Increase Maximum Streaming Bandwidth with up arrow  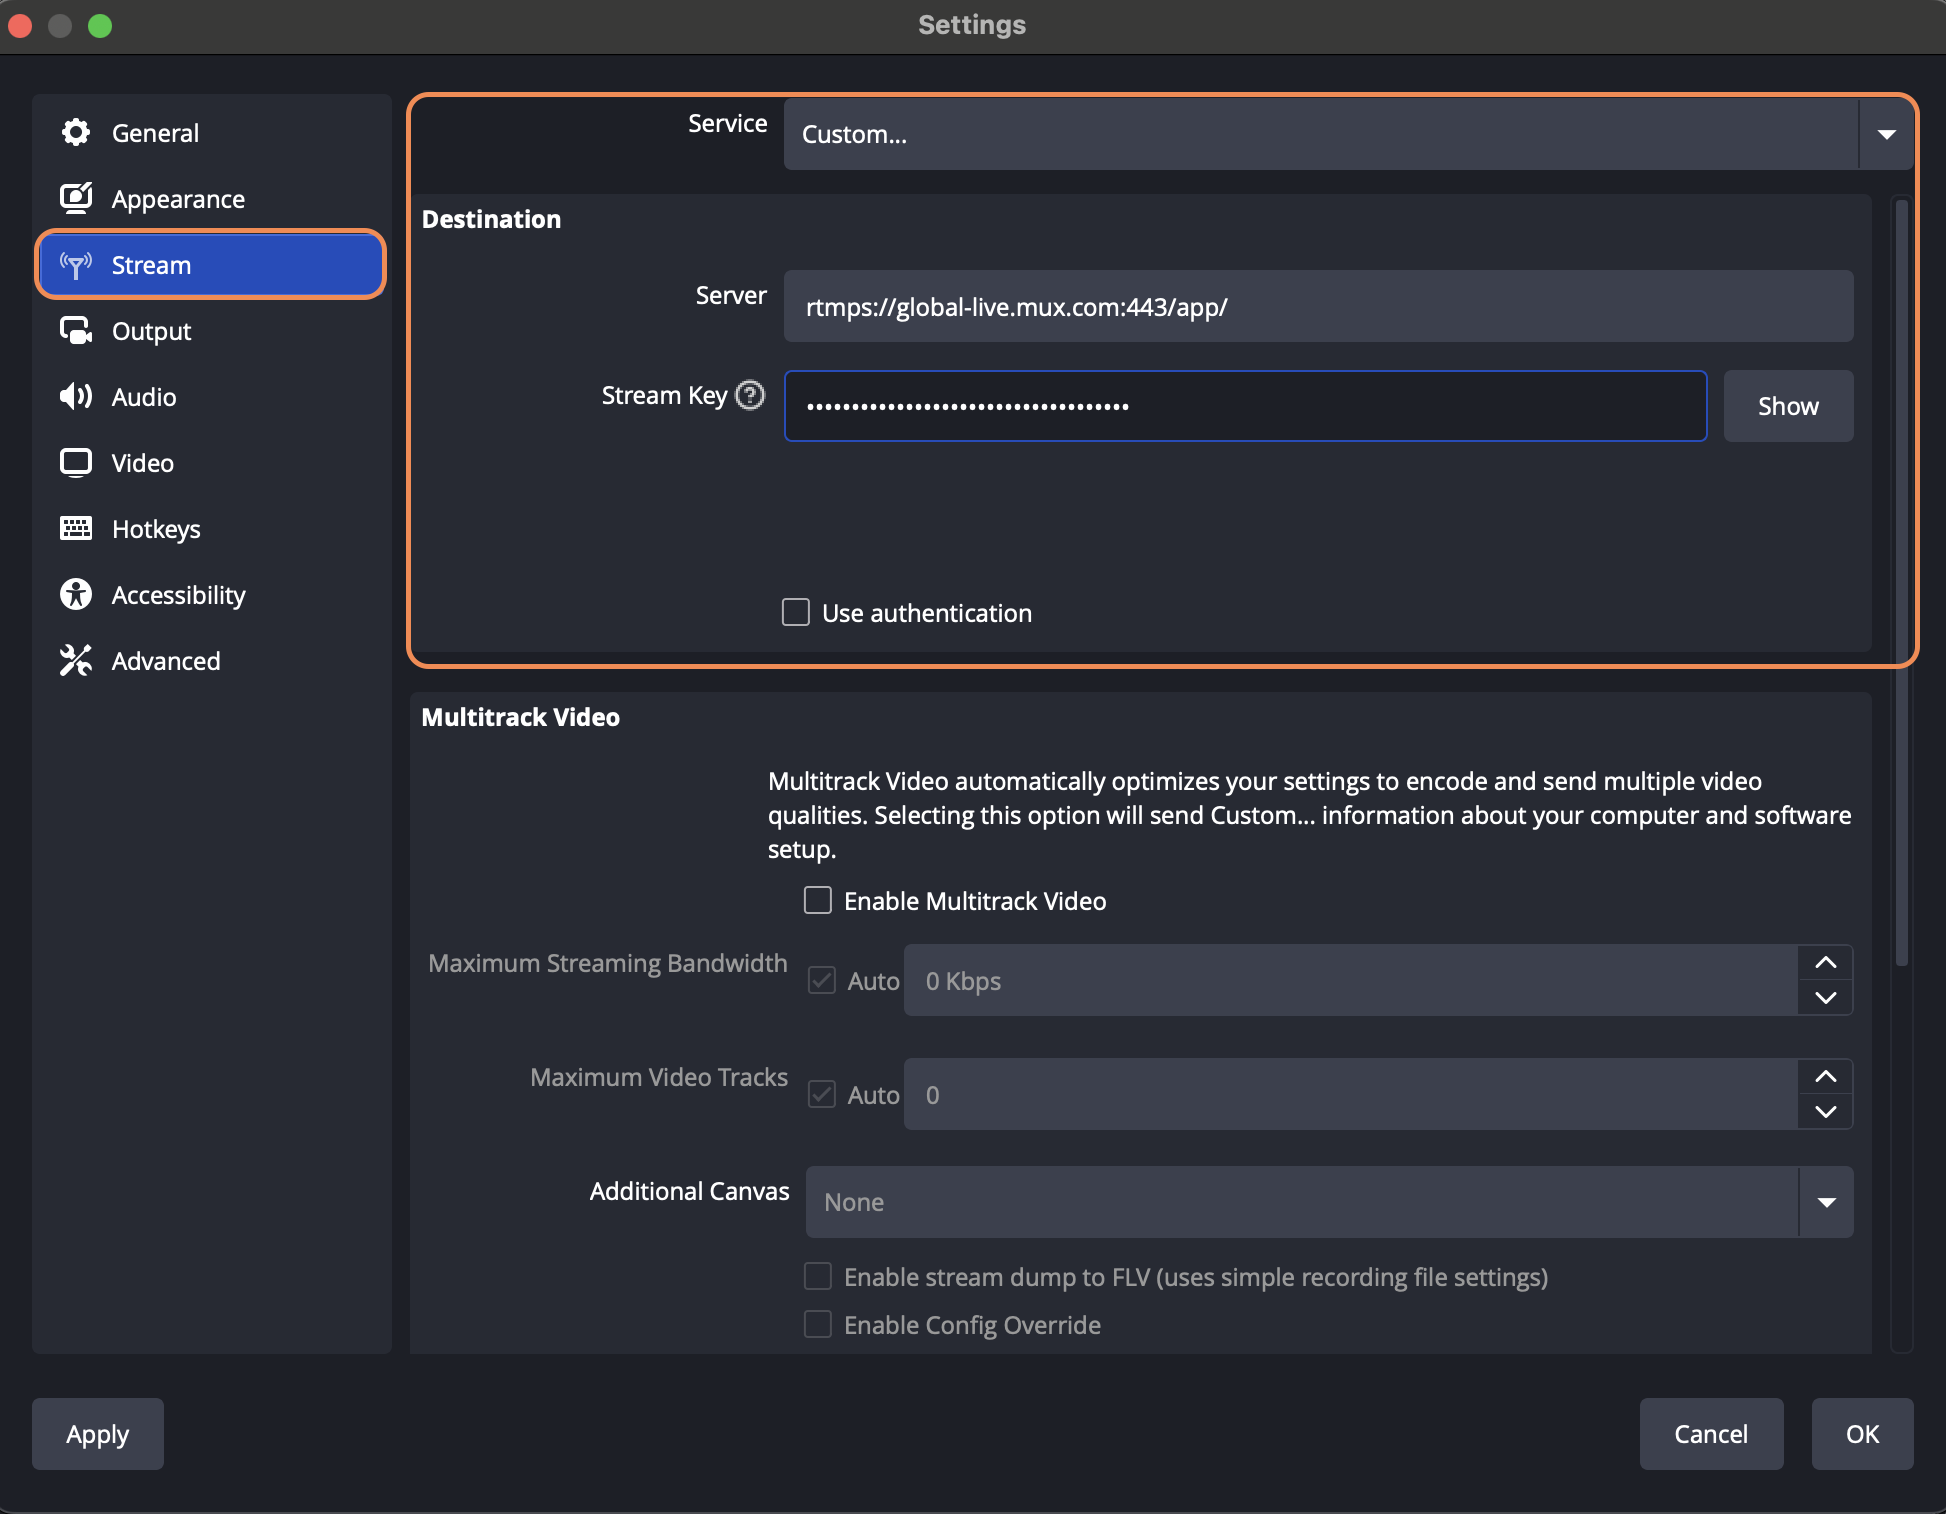[1825, 962]
